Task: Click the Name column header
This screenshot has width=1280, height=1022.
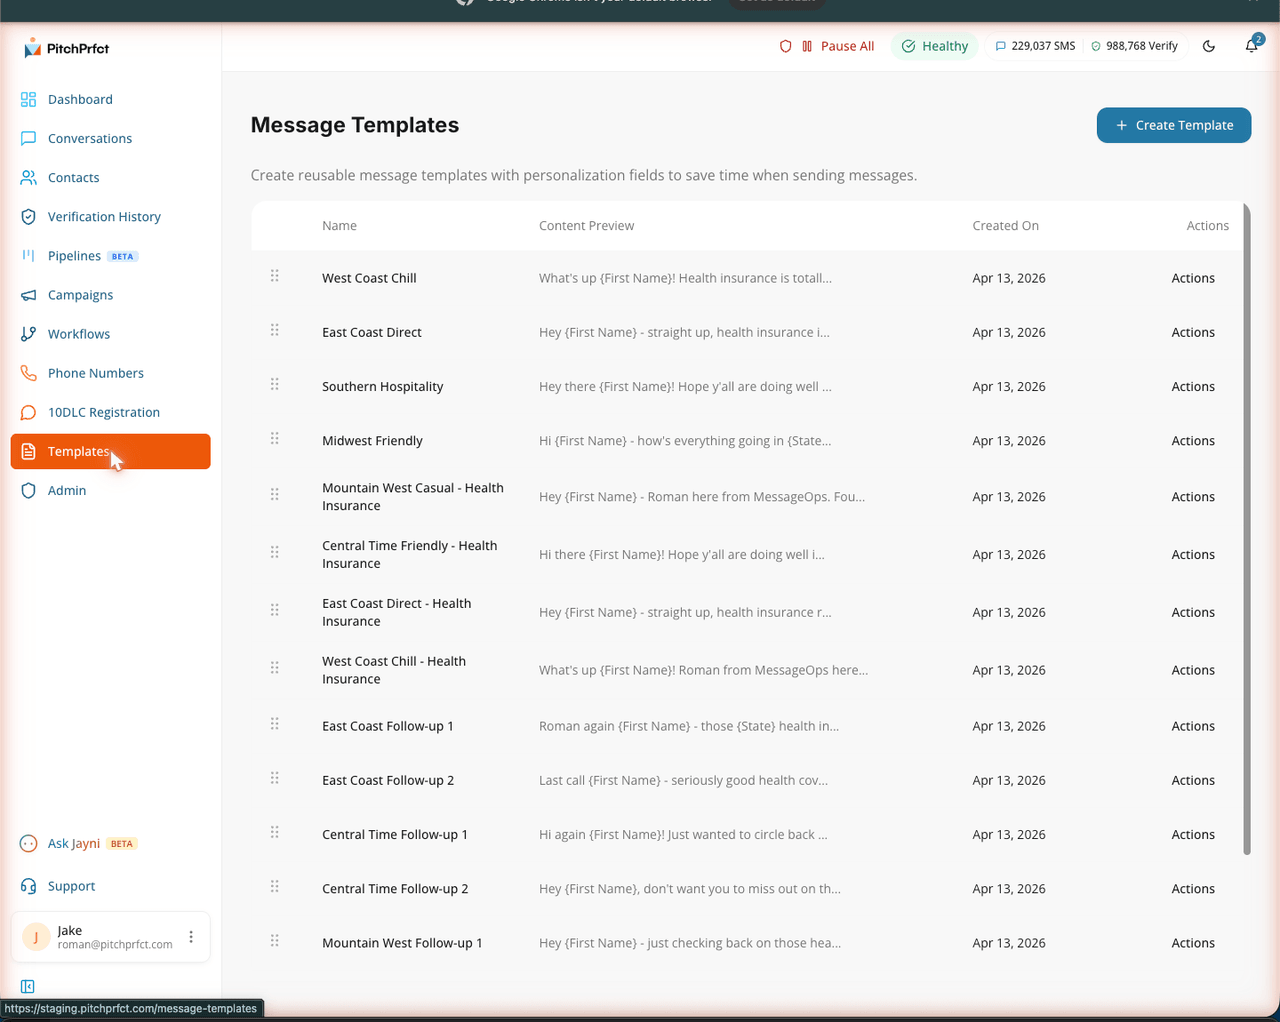Action: pos(339,225)
